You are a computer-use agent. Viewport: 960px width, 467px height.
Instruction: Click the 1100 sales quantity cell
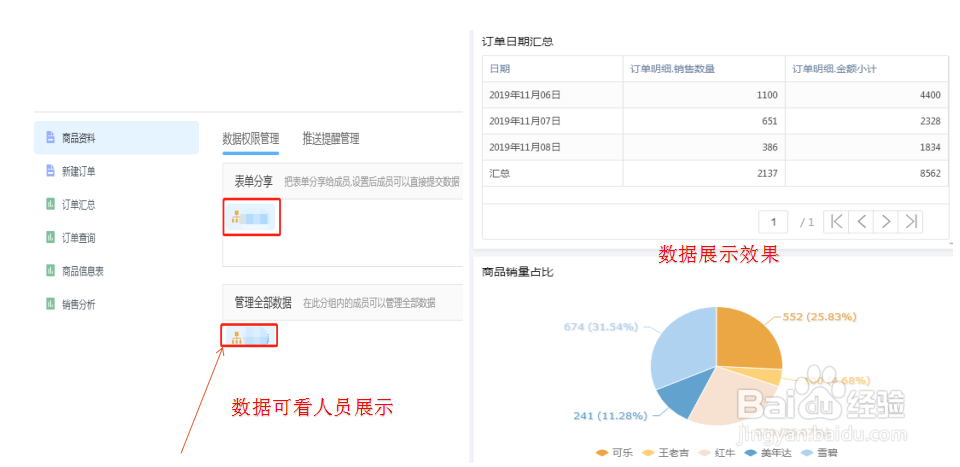click(x=704, y=95)
